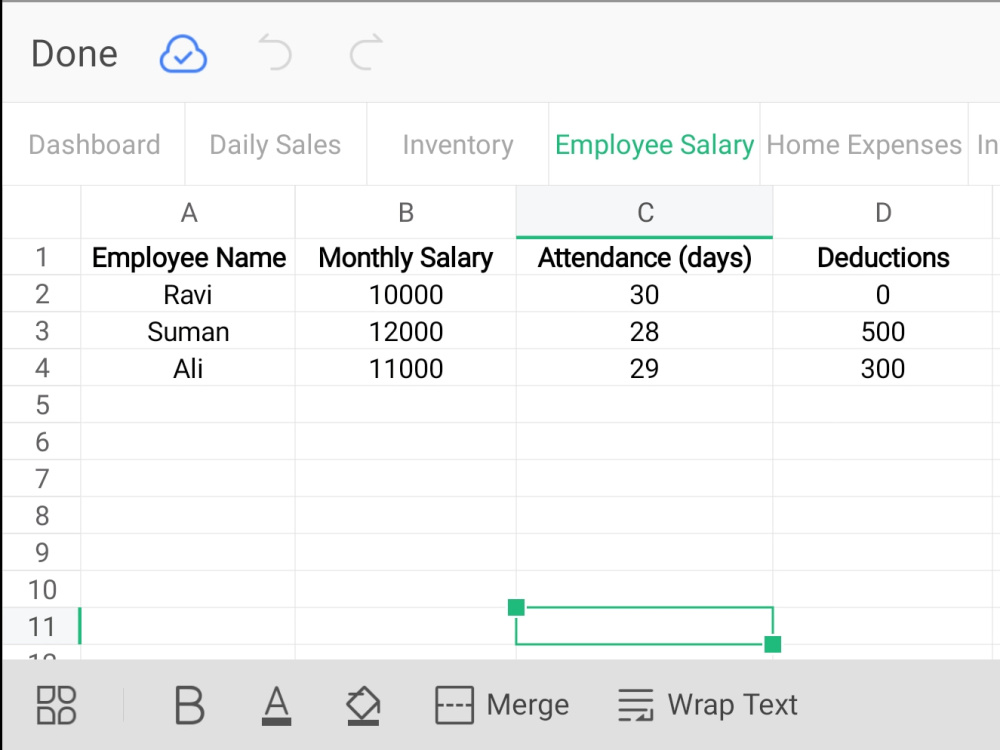
Task: Select the 'Monthly Salary' header cell
Action: point(406,257)
